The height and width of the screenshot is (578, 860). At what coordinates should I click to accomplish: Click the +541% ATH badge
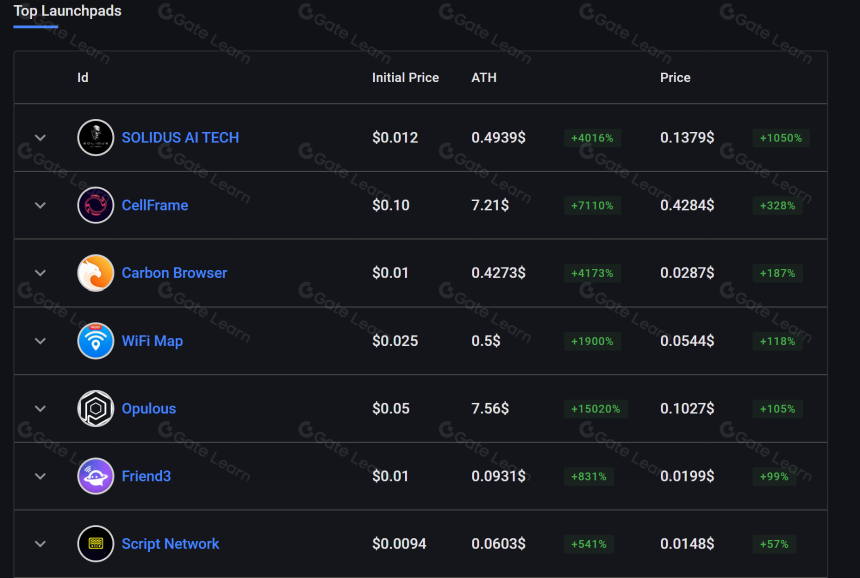click(589, 544)
